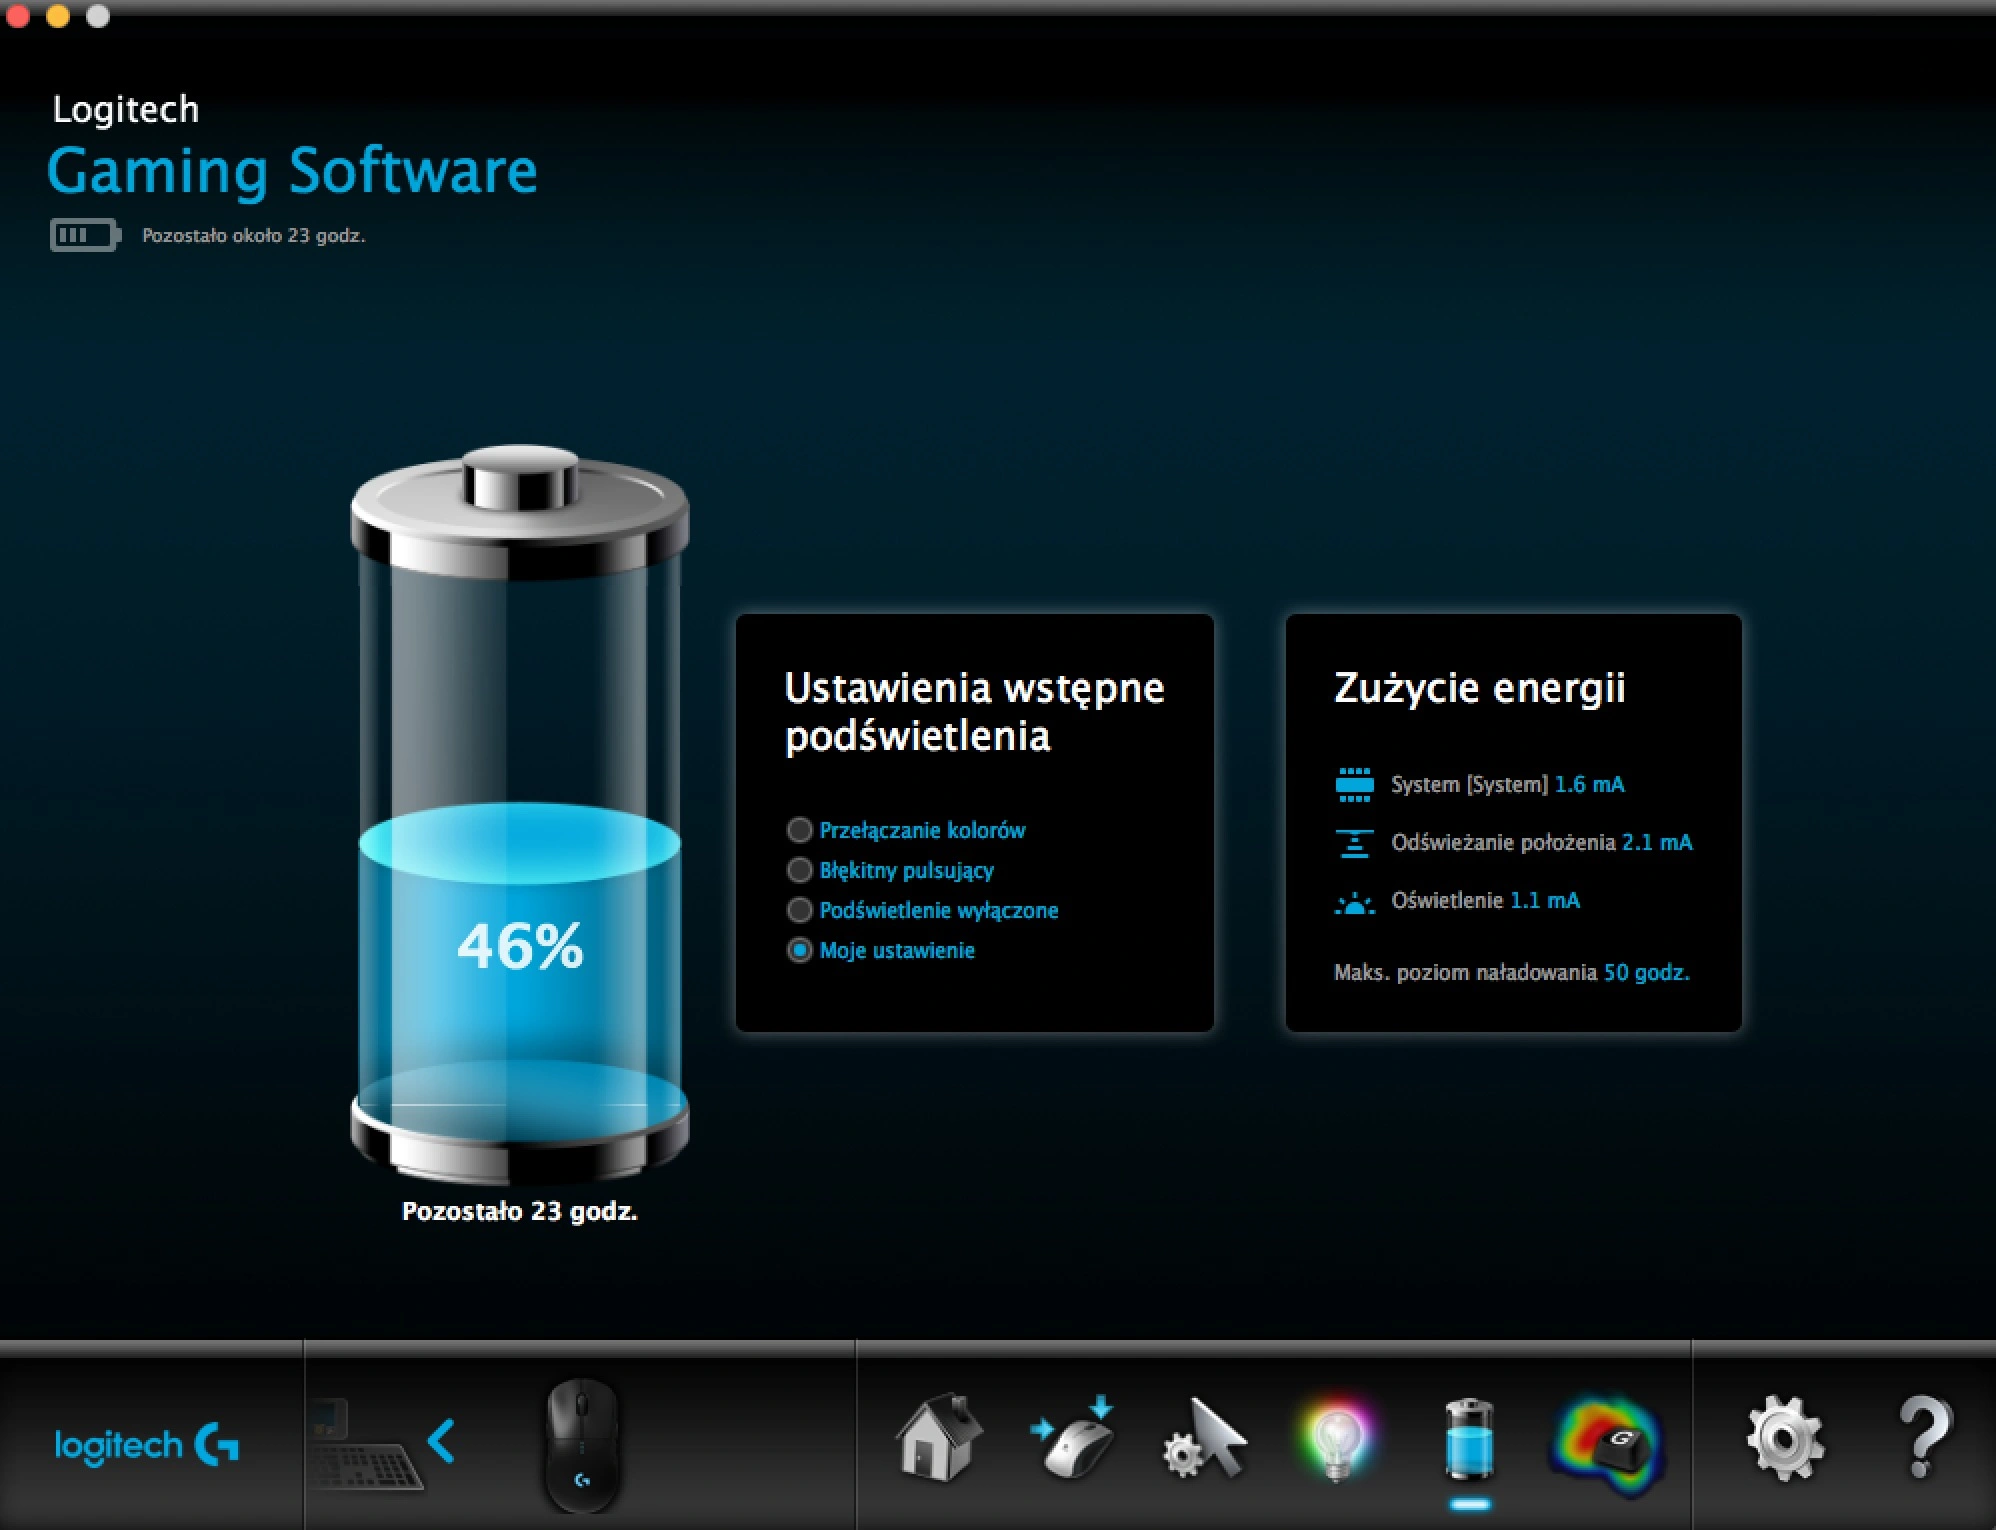Select the battery tab icon in toolbar
Image resolution: width=1996 pixels, height=1530 pixels.
point(1469,1440)
